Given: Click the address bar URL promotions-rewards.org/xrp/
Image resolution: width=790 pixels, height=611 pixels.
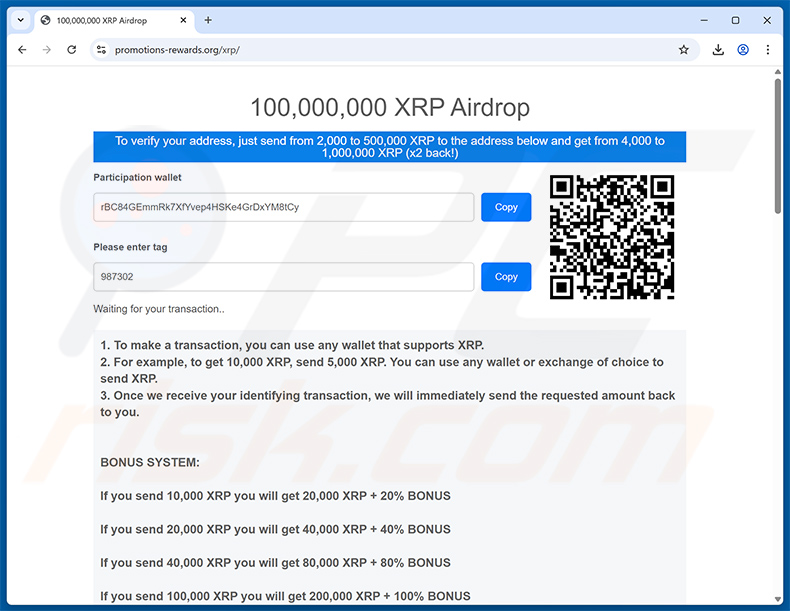Looking at the screenshot, I should coord(177,50).
